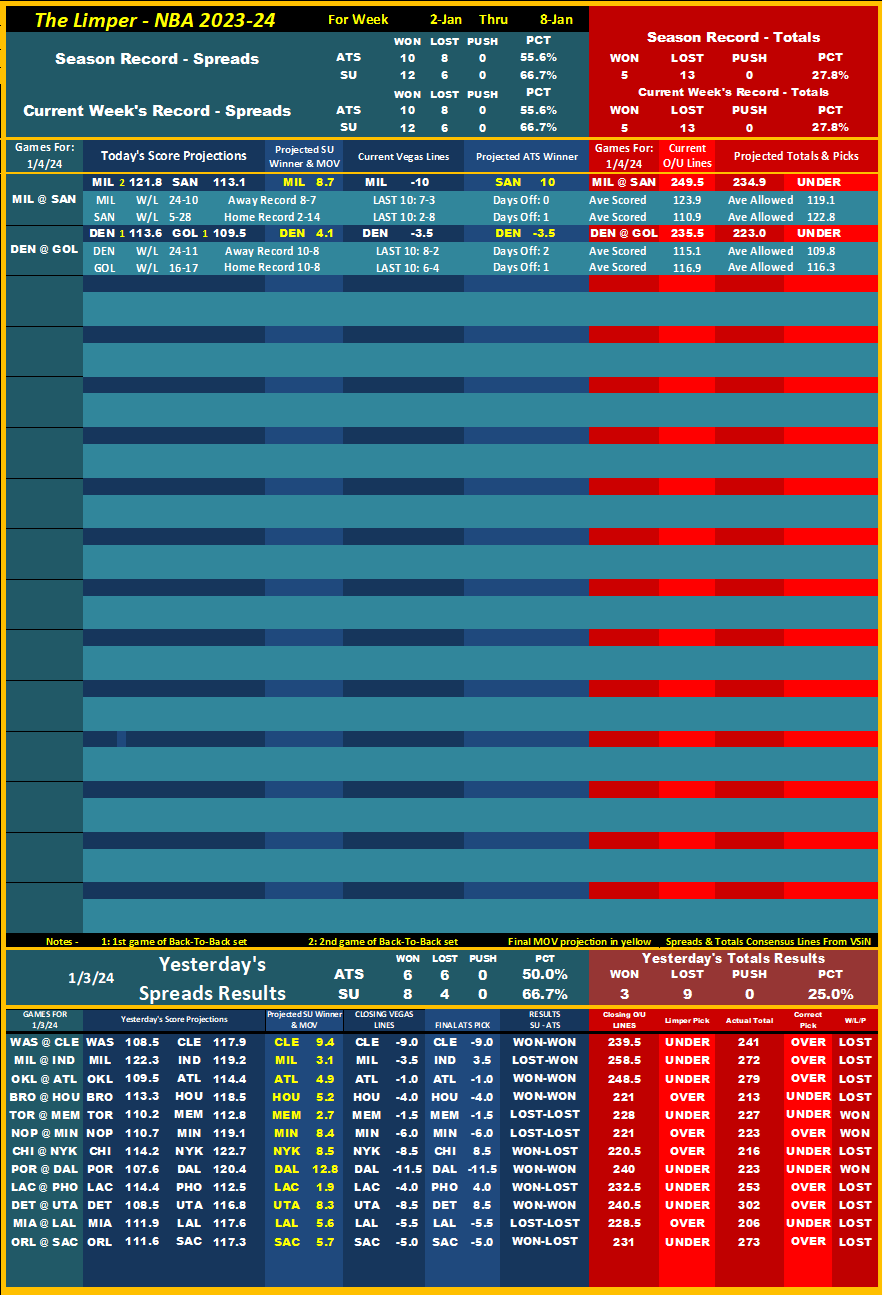Select the 'Projected ATS Winner' header cell
Viewport: 883px width, 1296px height.
[526, 156]
